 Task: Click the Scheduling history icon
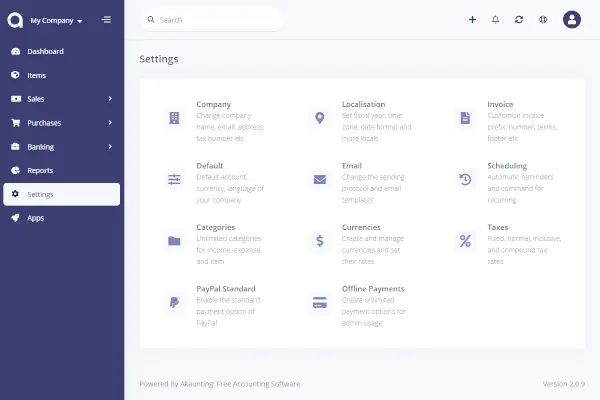pos(465,179)
